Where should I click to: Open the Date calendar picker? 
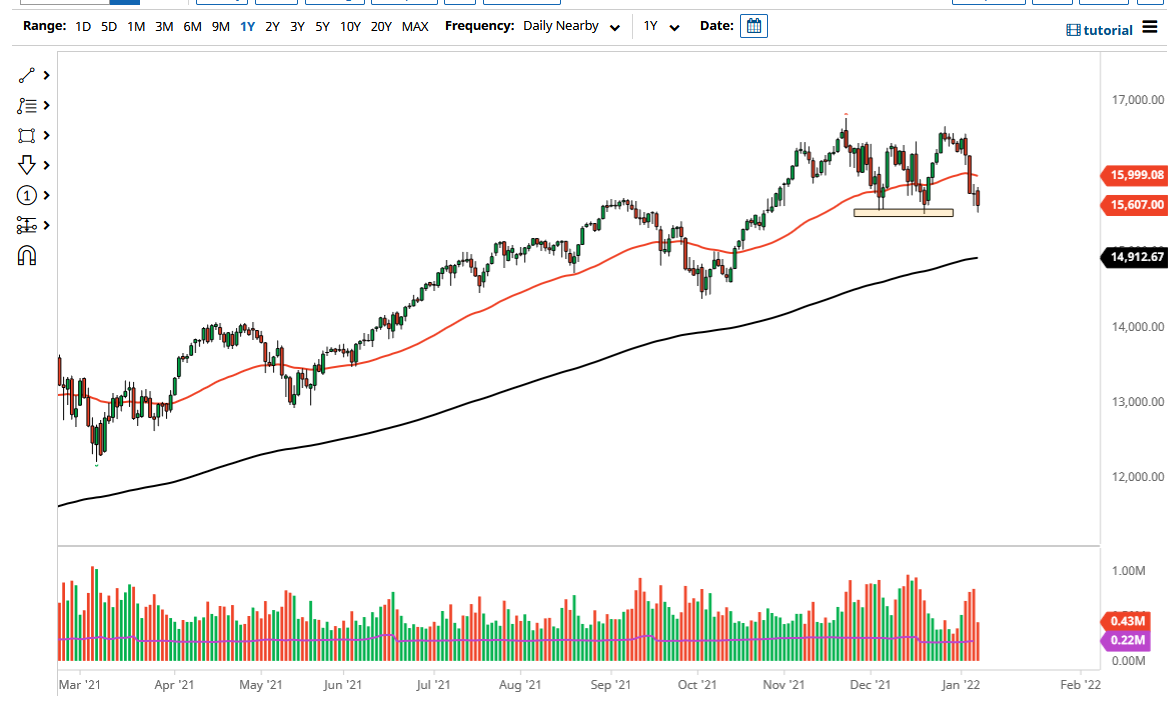pos(753,25)
